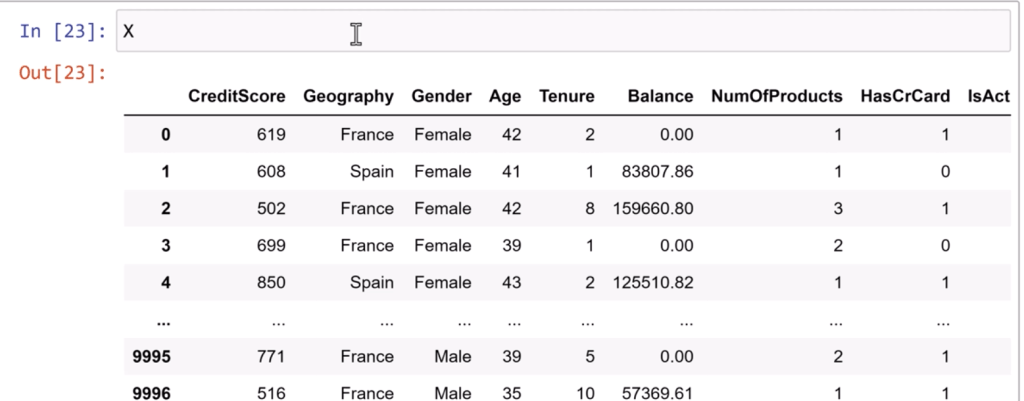The image size is (1024, 401).
Task: Click the Out[23] output prompt label
Action: [x=62, y=73]
